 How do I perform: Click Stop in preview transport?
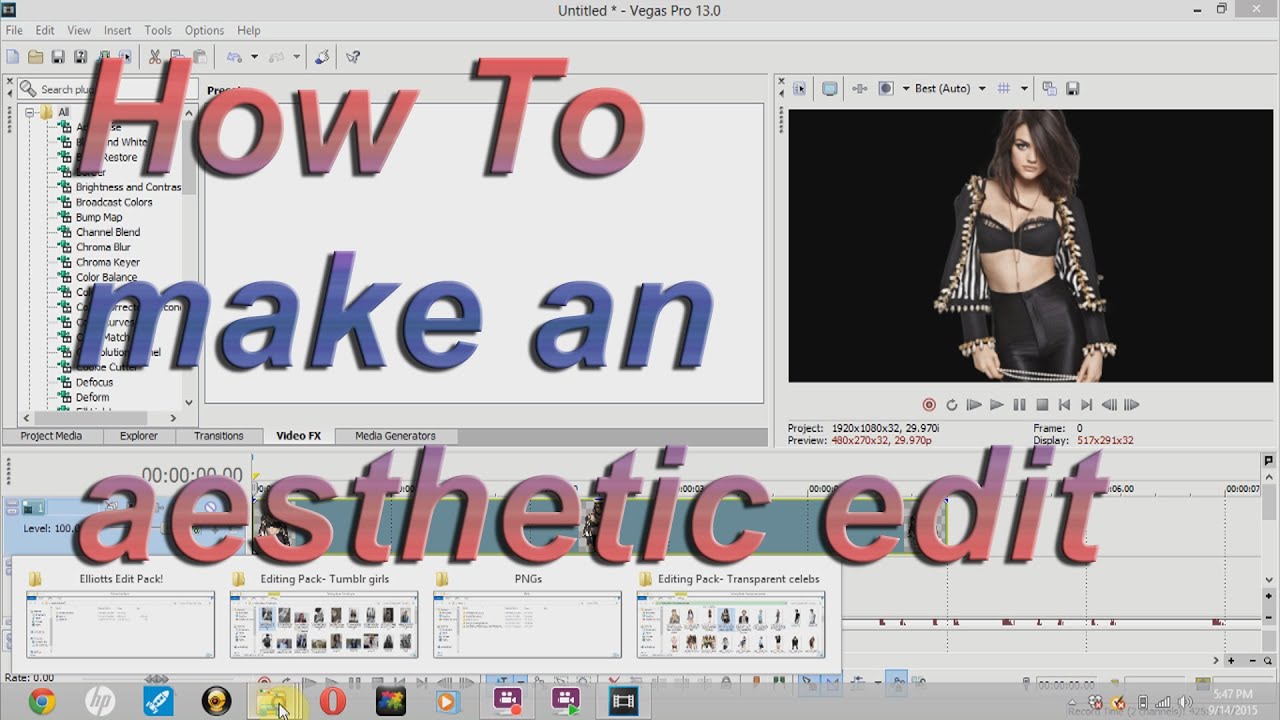click(1041, 405)
